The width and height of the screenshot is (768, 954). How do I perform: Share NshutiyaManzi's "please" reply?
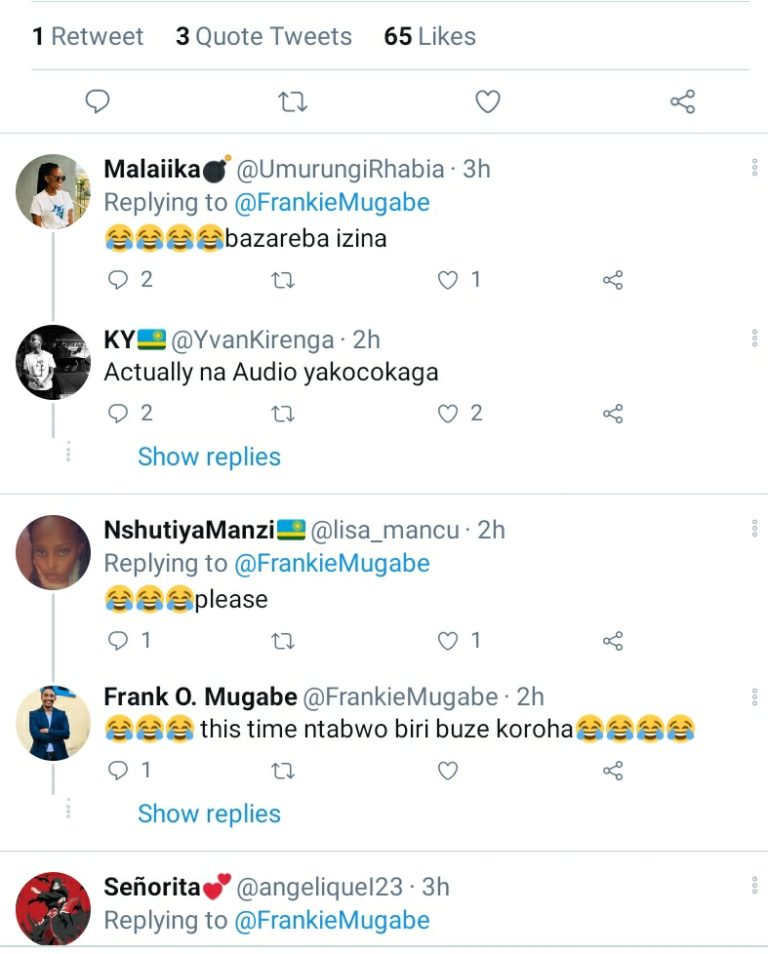613,640
